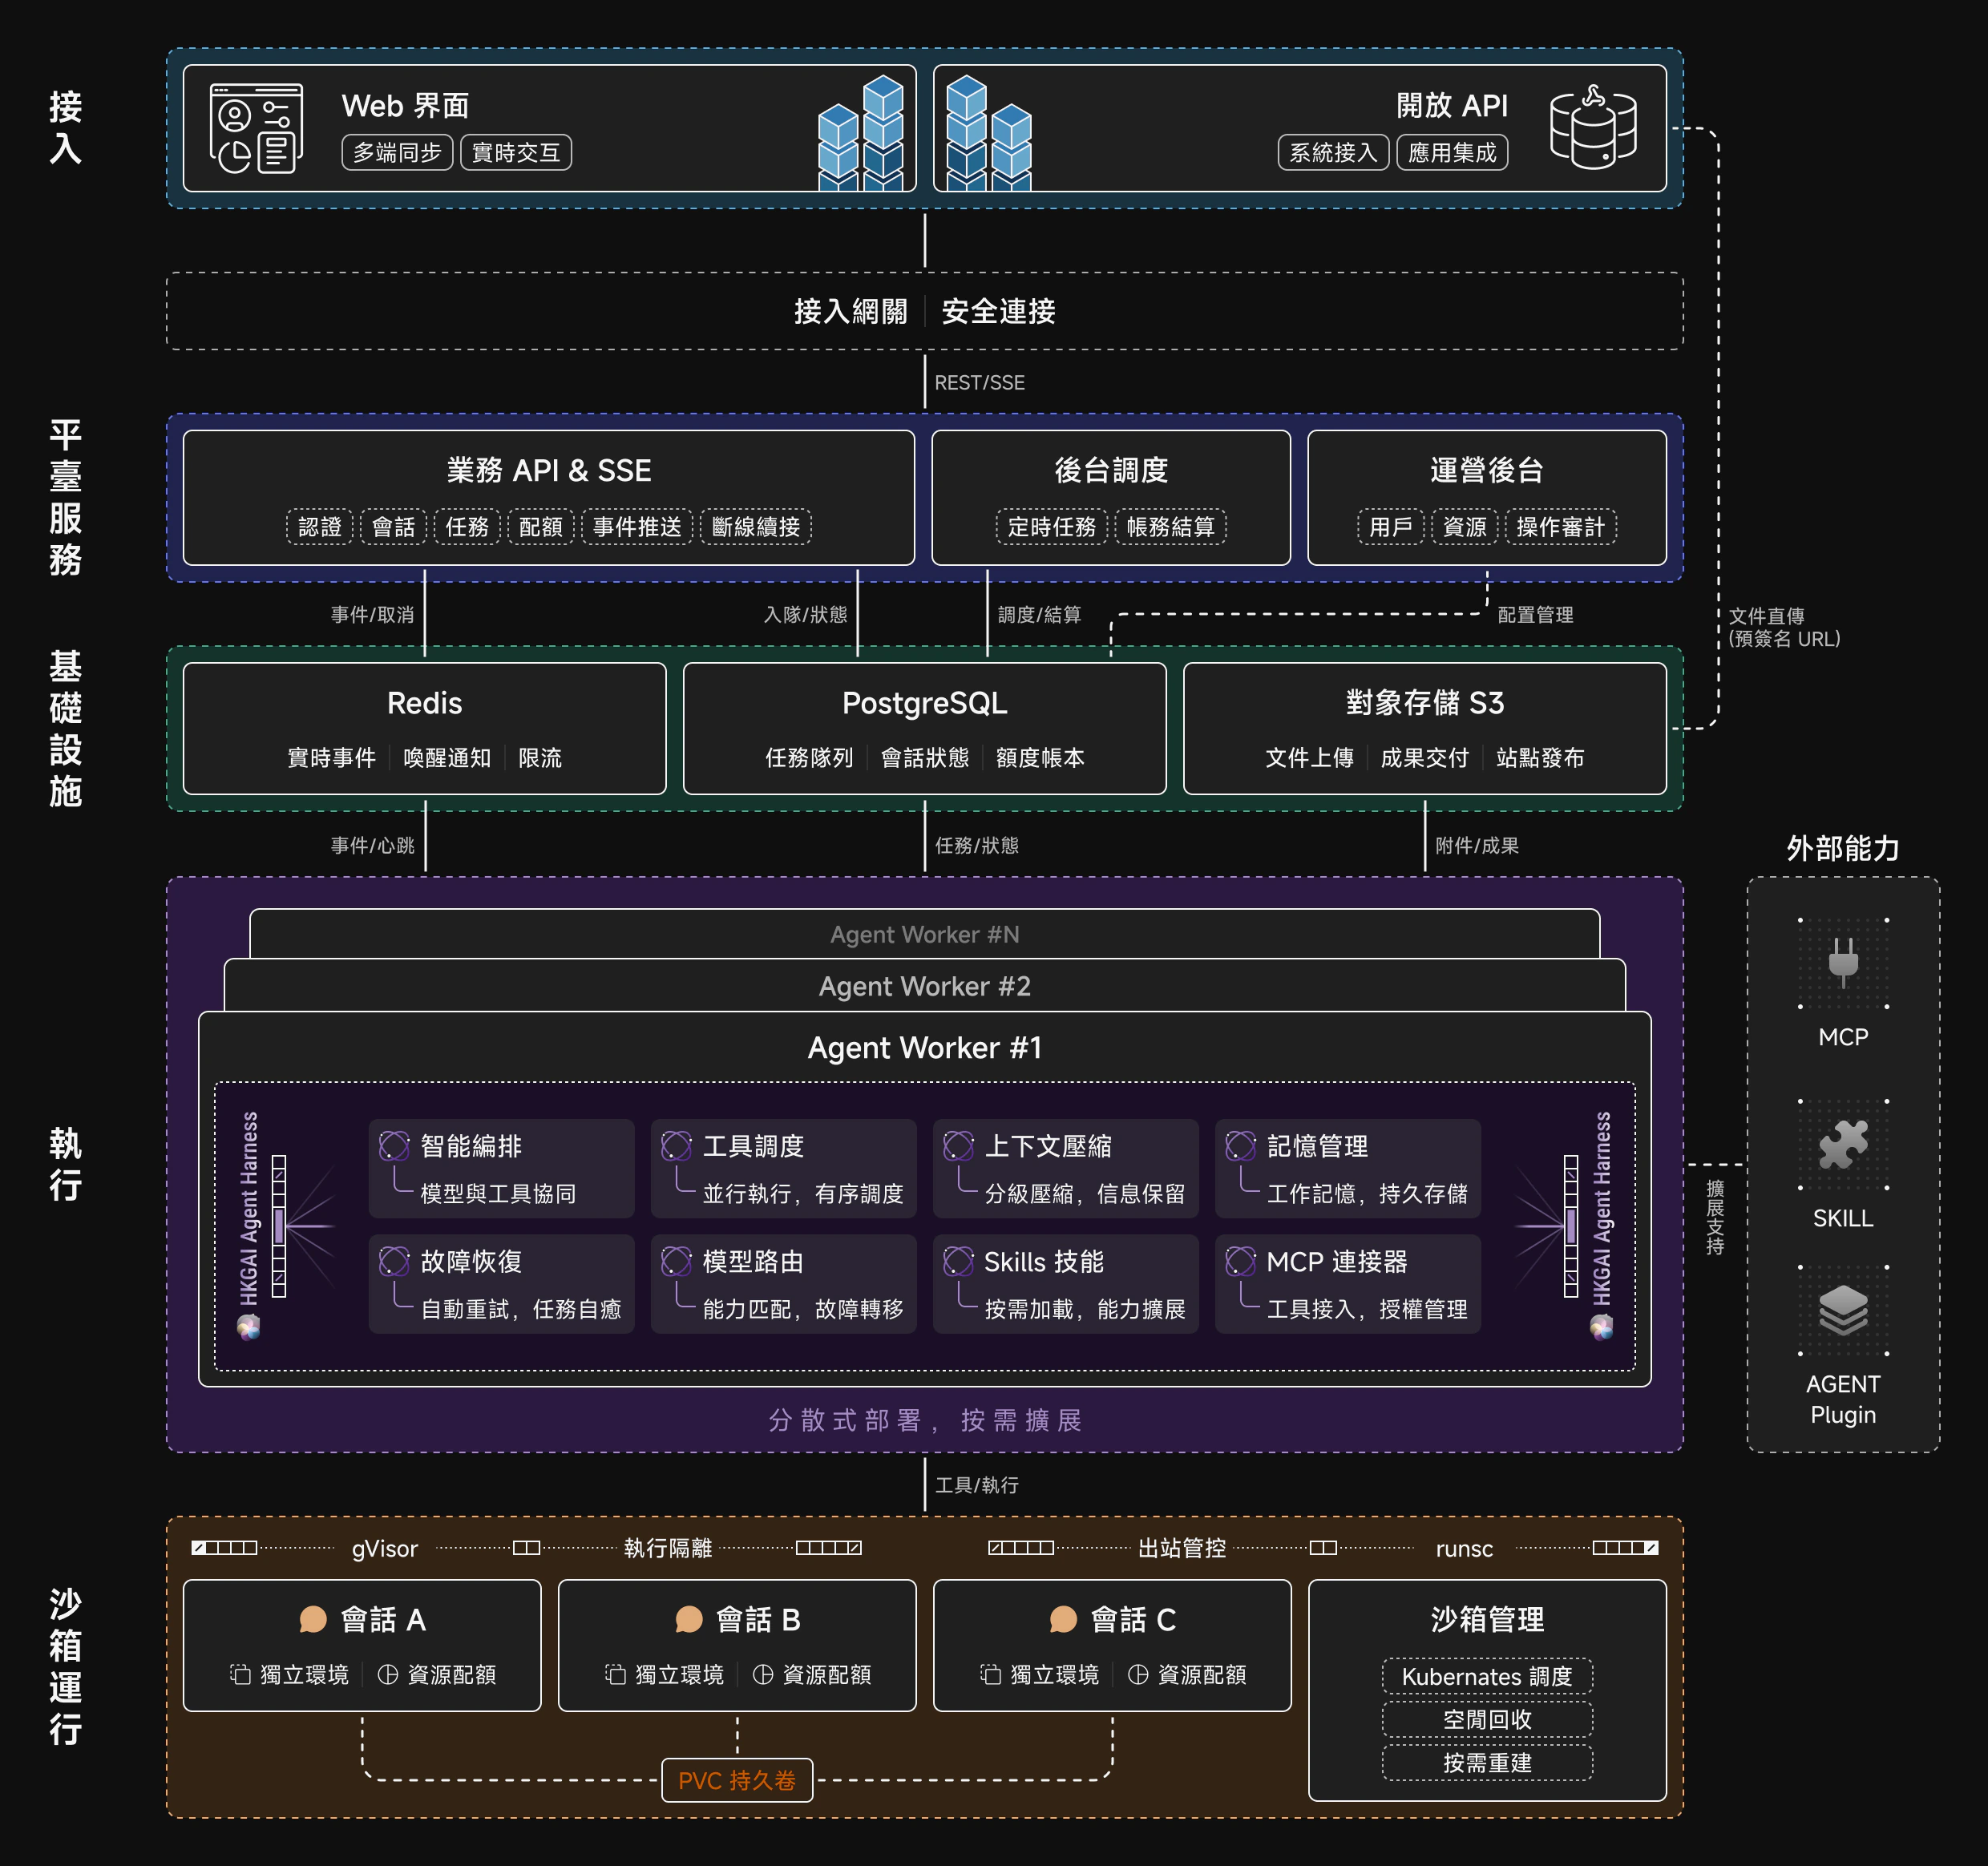Click the AGENT Plugin layers icon
Viewport: 1988px width, 1866px height.
coord(1843,1310)
